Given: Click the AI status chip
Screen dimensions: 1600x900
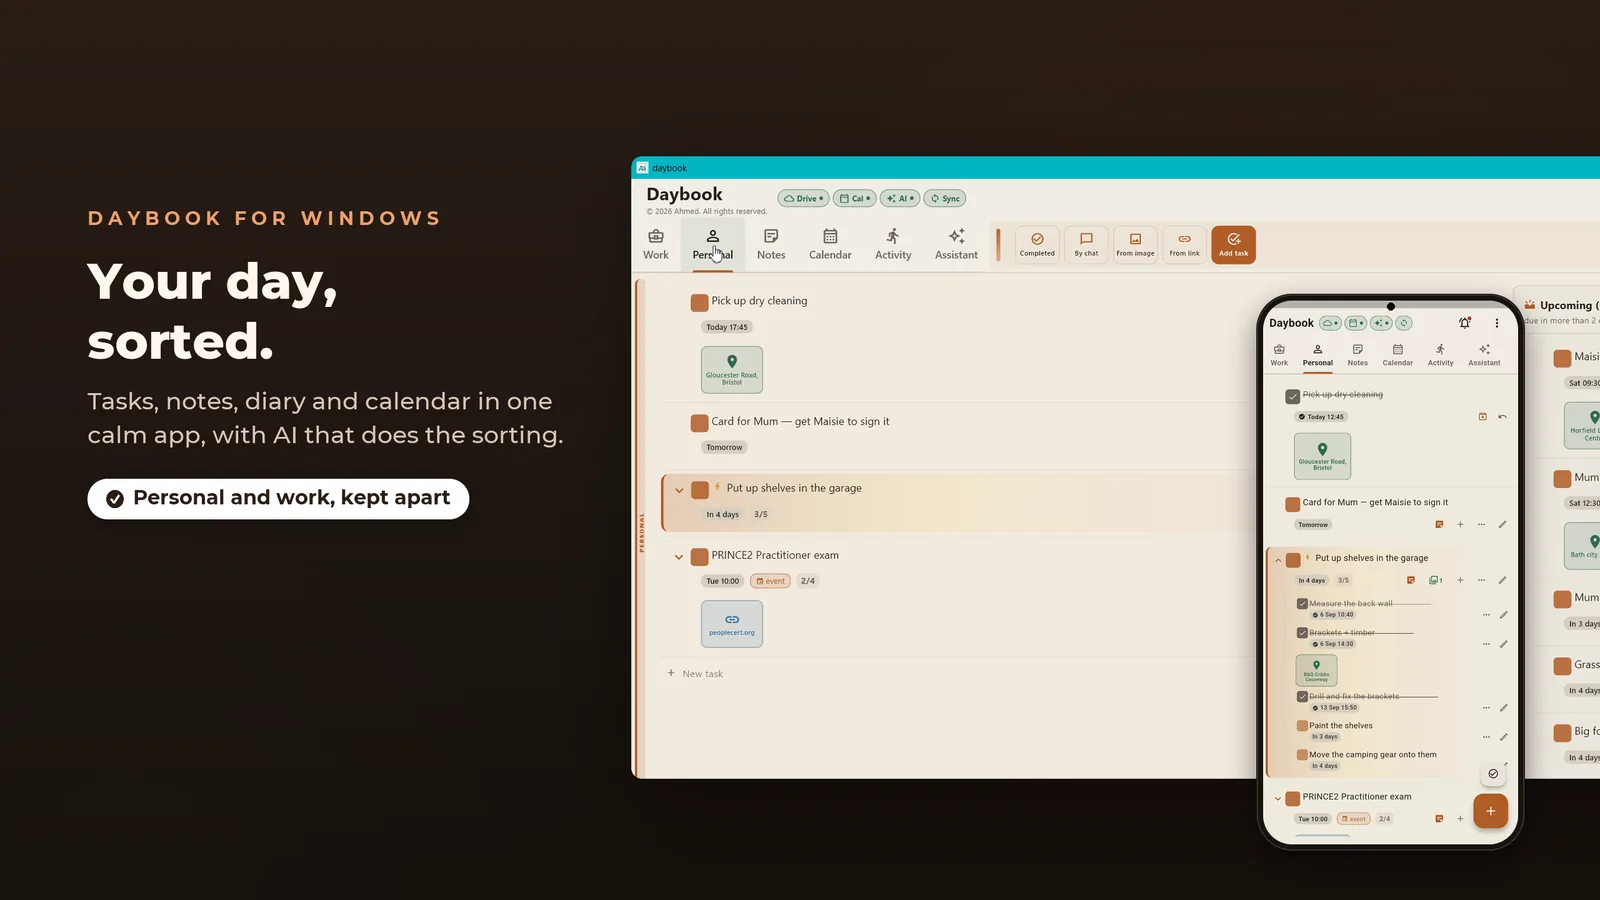Looking at the screenshot, I should (x=900, y=198).
